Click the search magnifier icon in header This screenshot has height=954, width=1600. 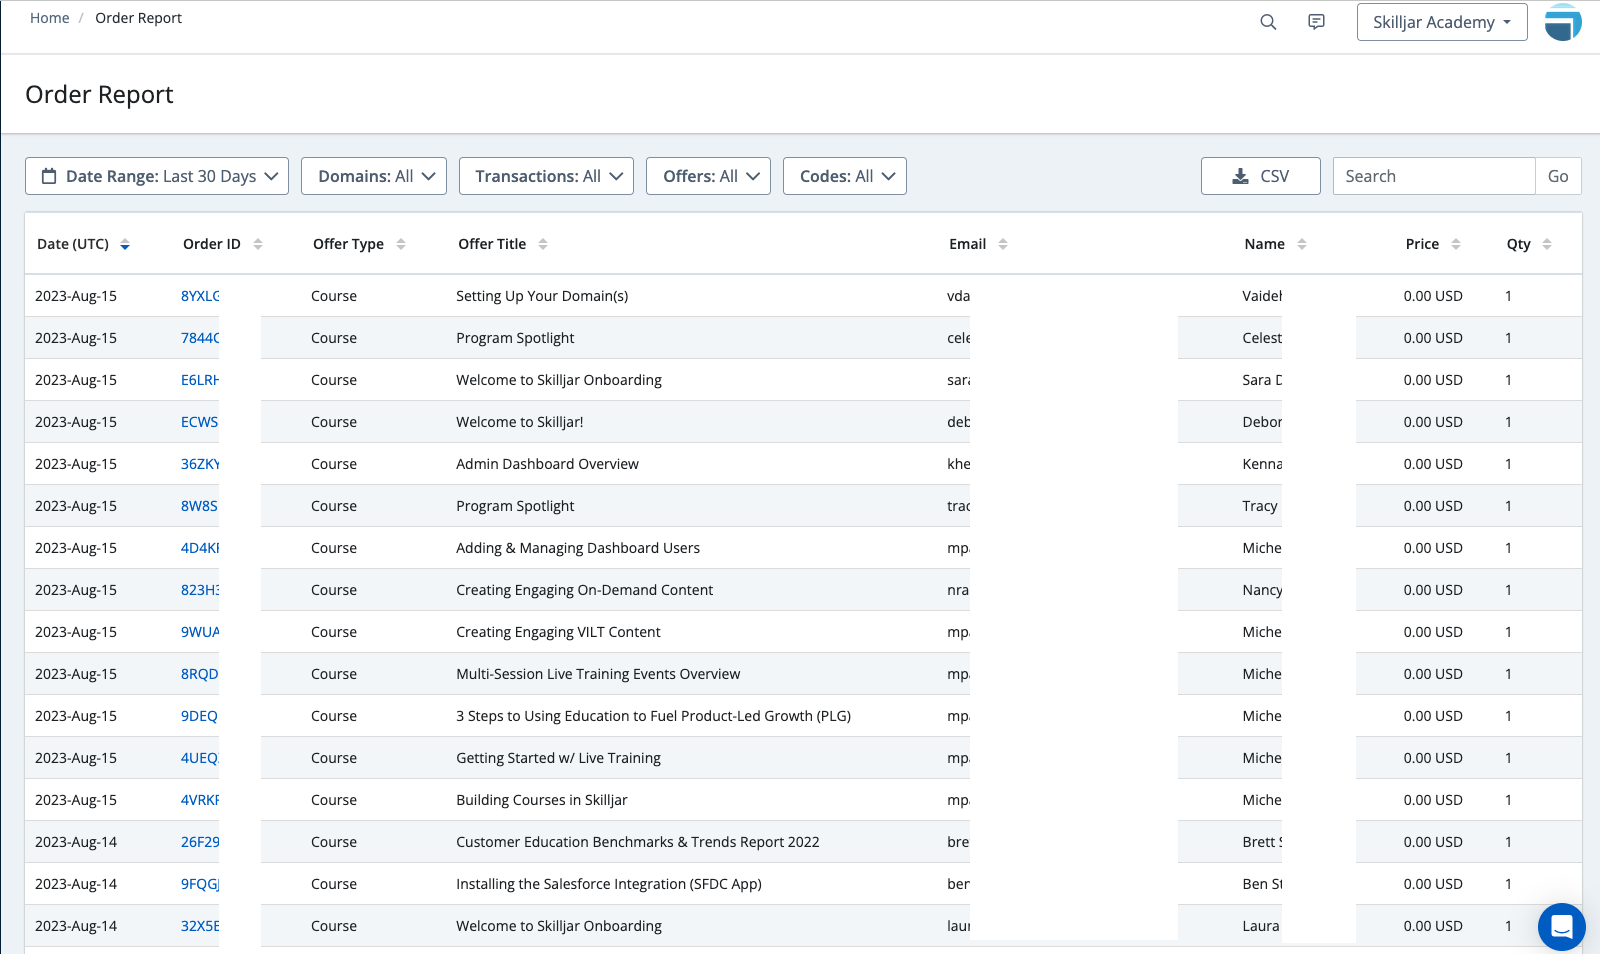point(1268,22)
